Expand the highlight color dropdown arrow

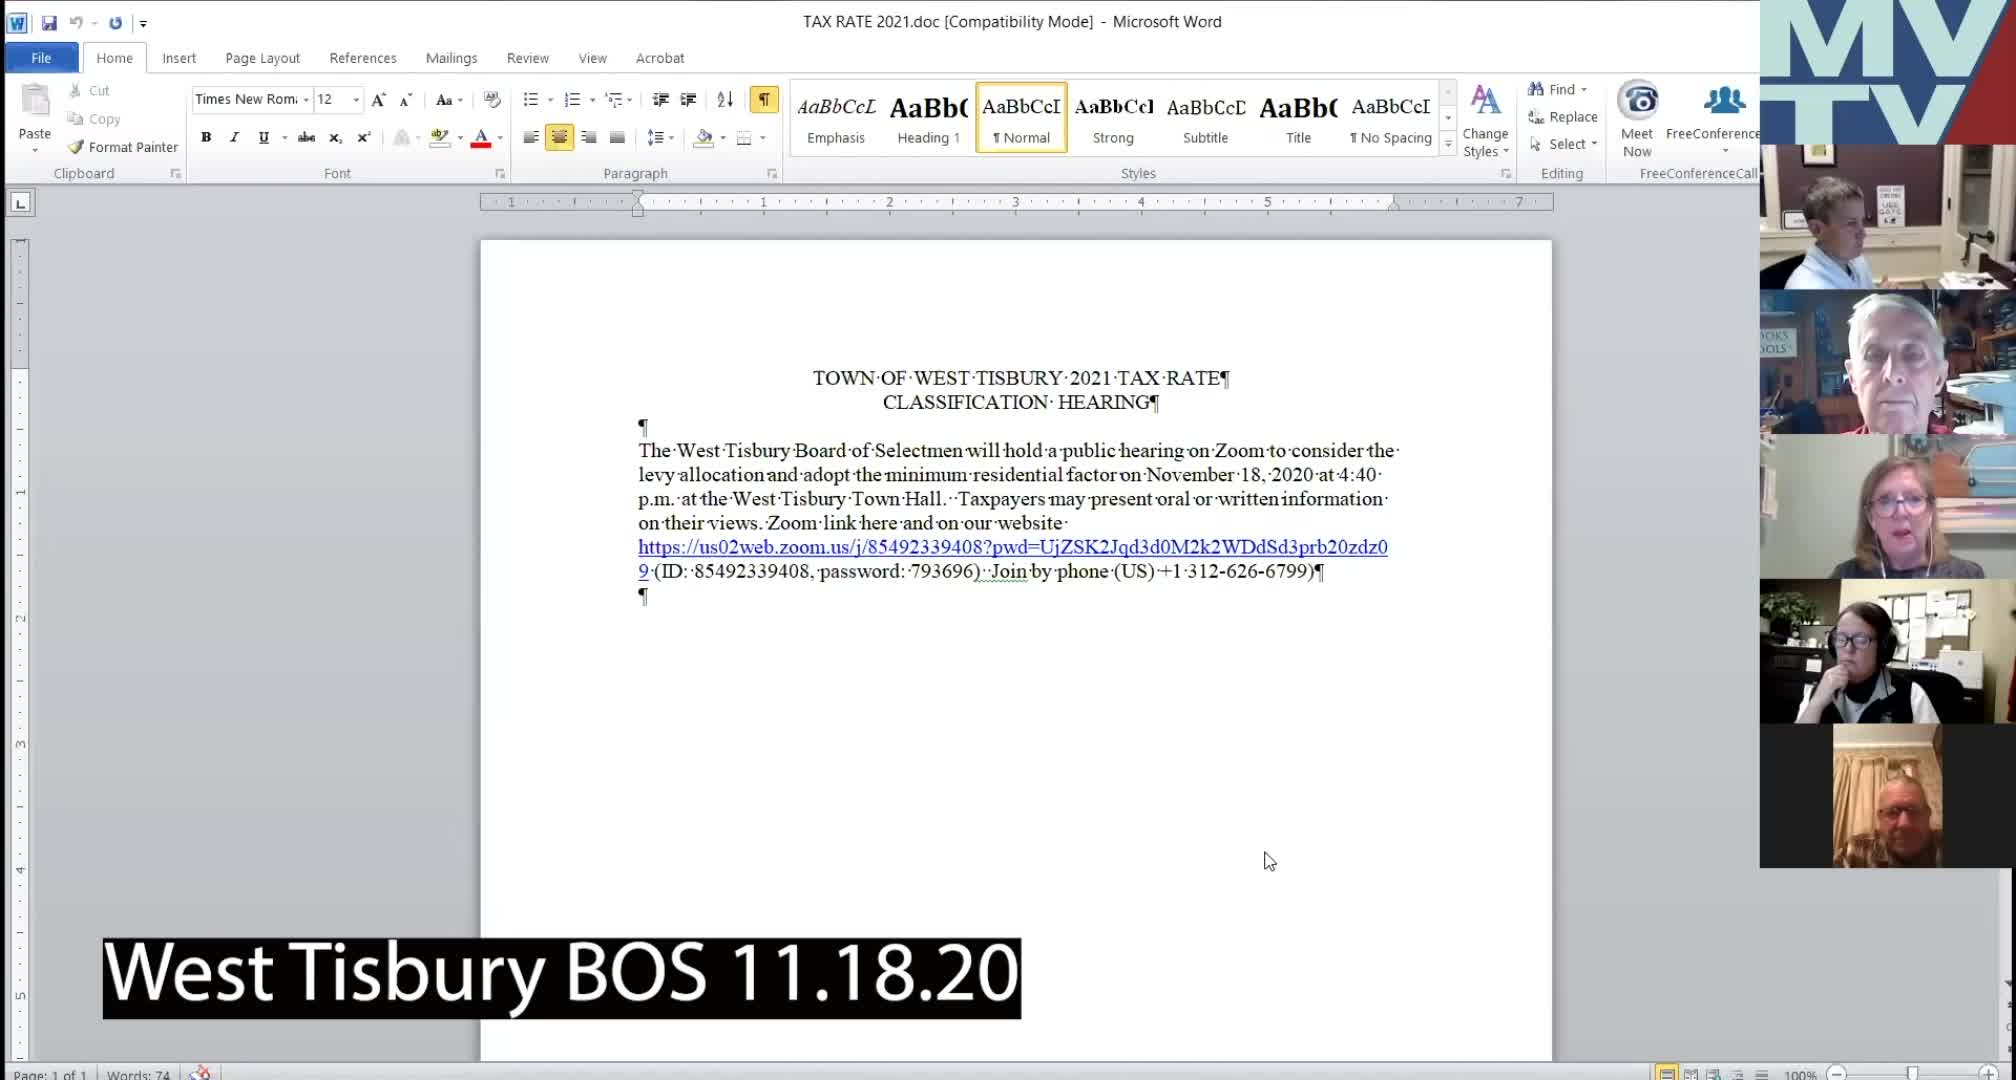pyautogui.click(x=460, y=137)
